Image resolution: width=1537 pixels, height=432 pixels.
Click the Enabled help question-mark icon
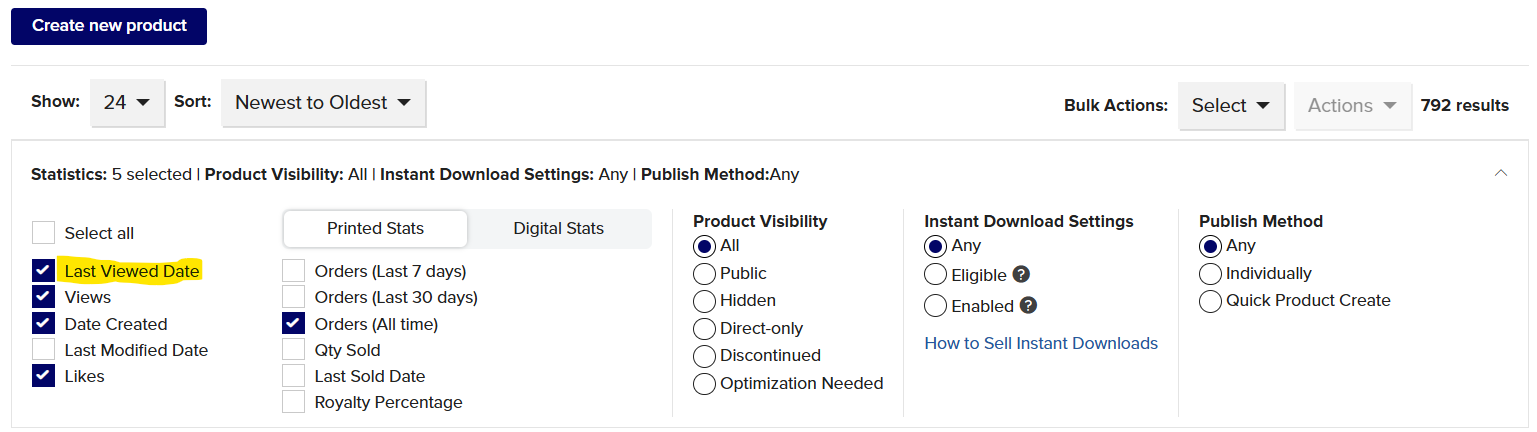pos(1028,306)
